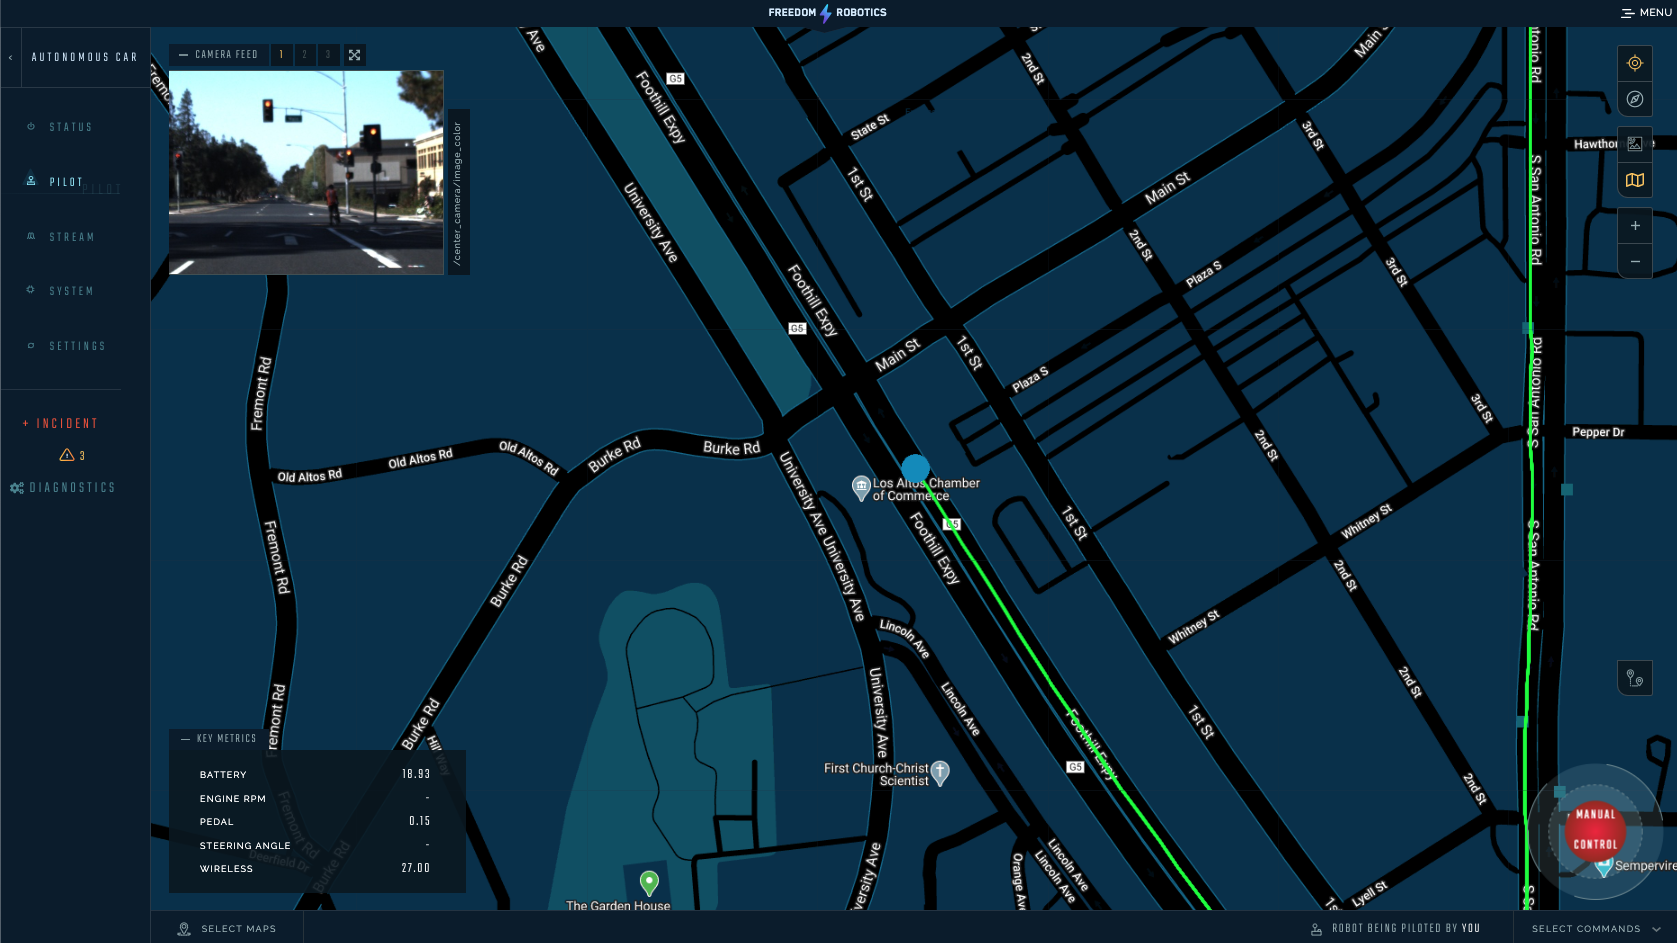Click the Engine RPM metric row

tap(315, 798)
